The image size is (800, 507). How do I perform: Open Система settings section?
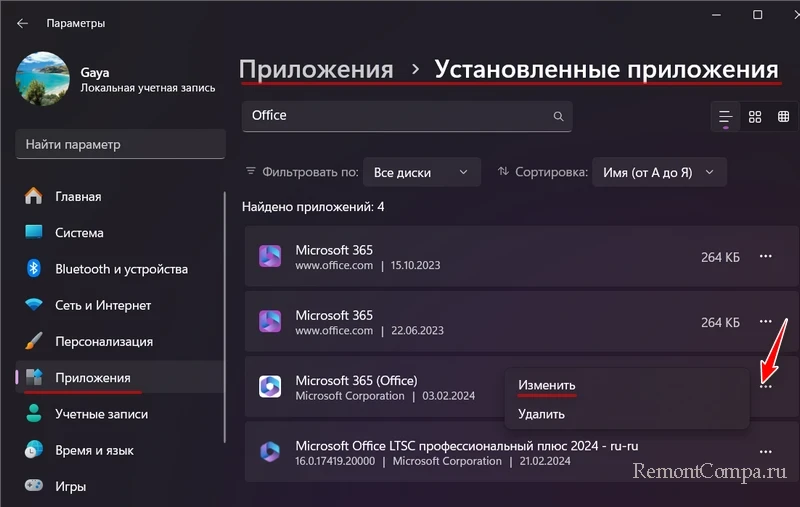point(119,233)
